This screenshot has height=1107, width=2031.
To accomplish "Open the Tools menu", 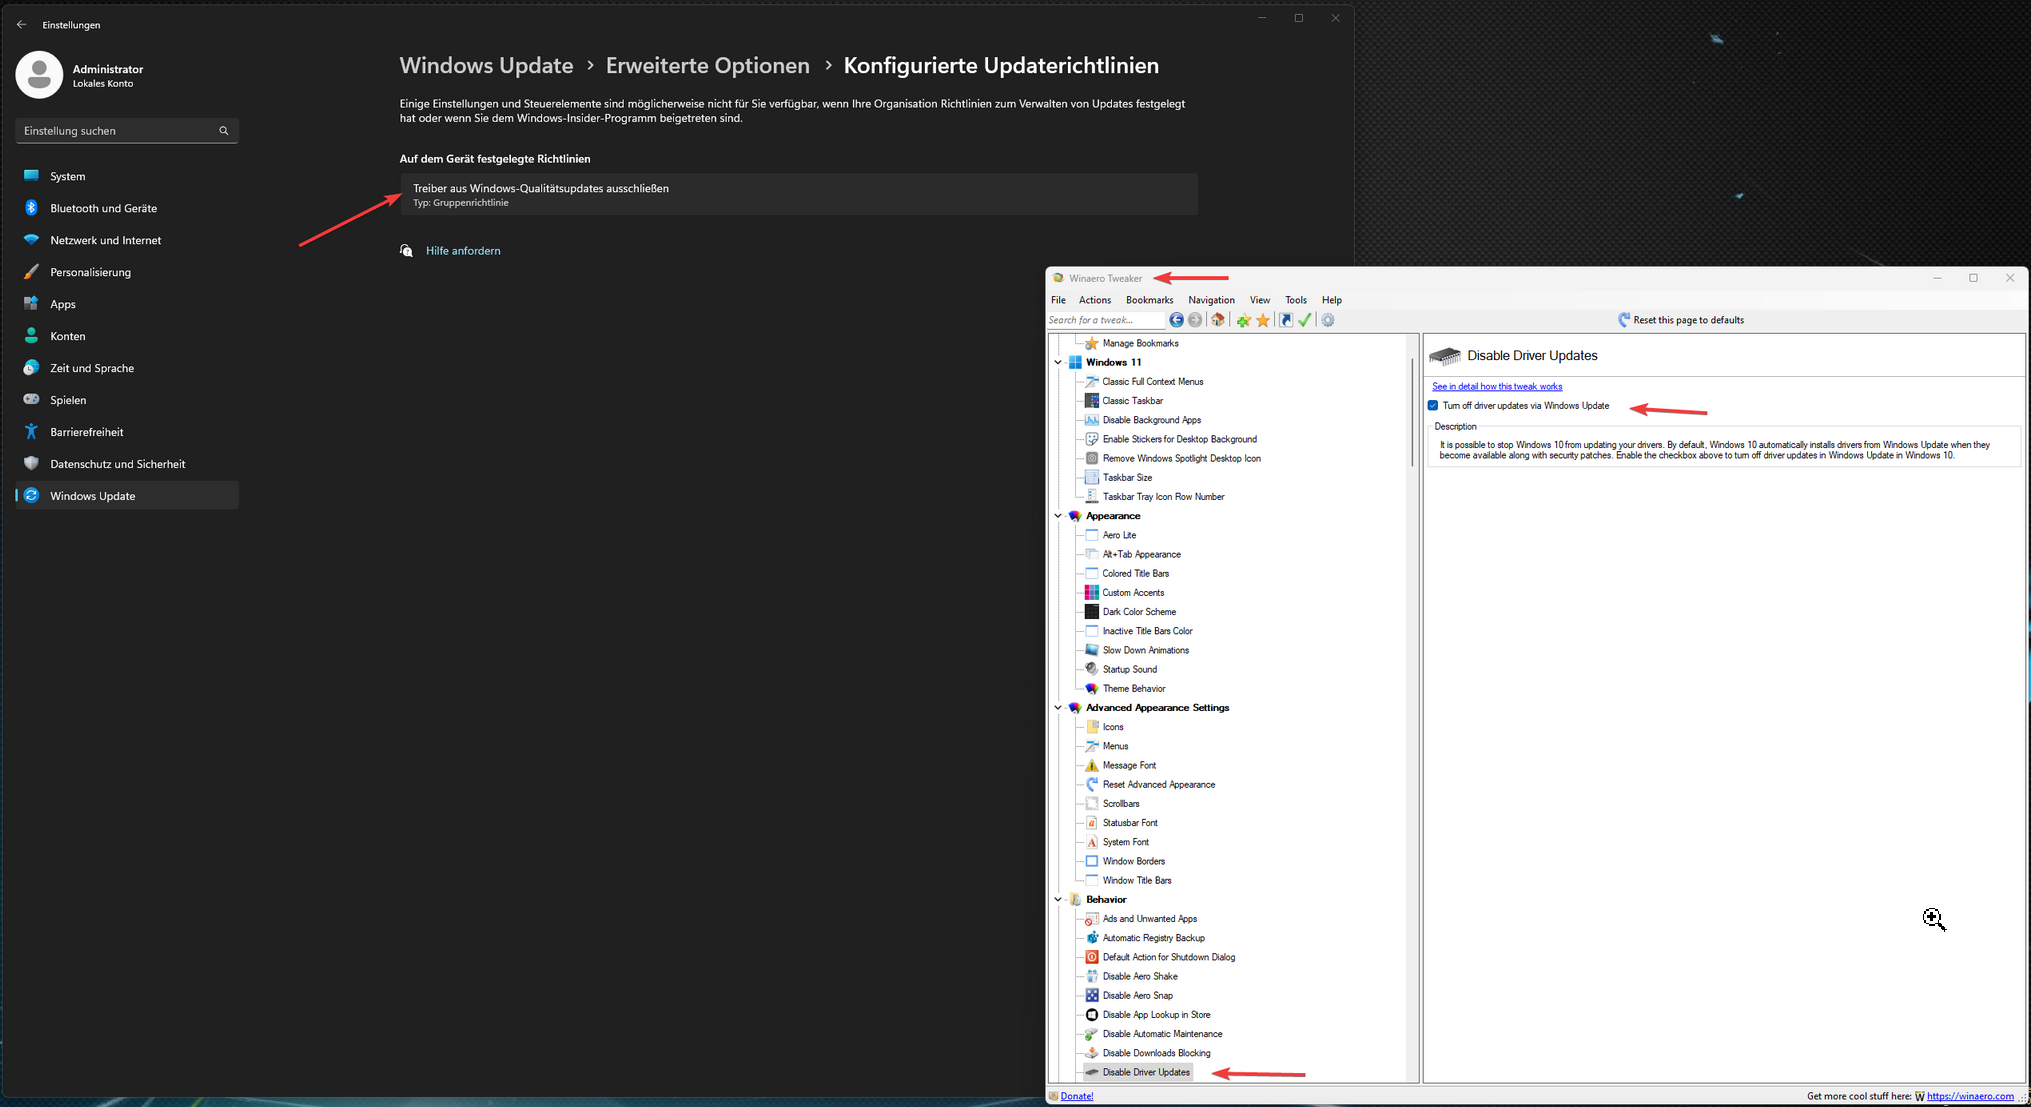I will [1295, 300].
